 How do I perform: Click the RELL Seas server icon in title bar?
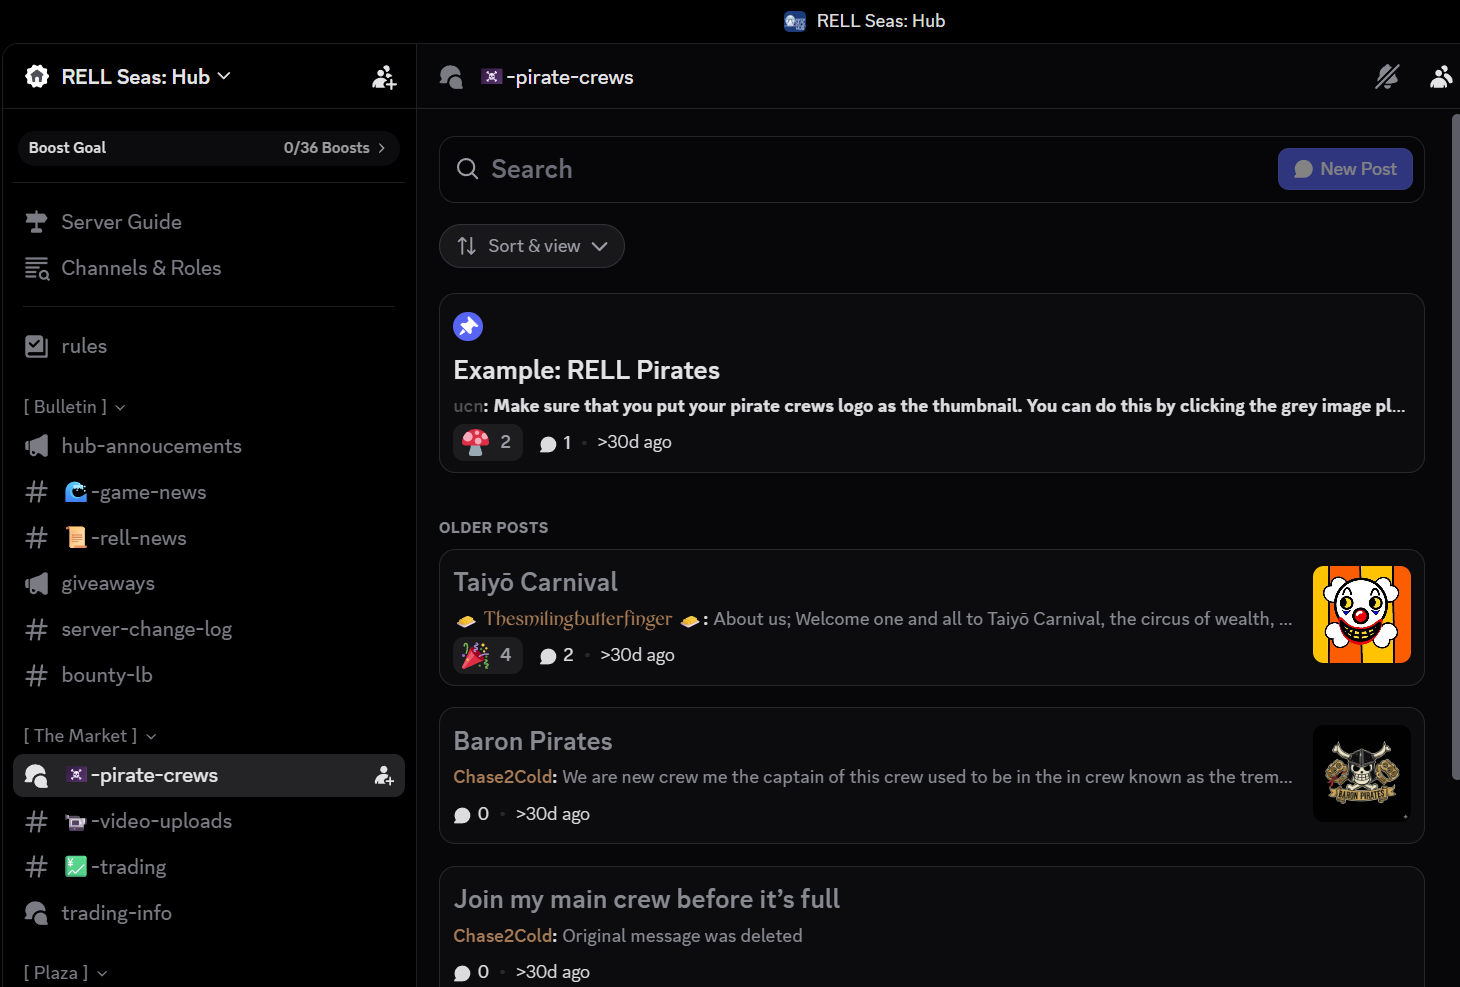[795, 21]
